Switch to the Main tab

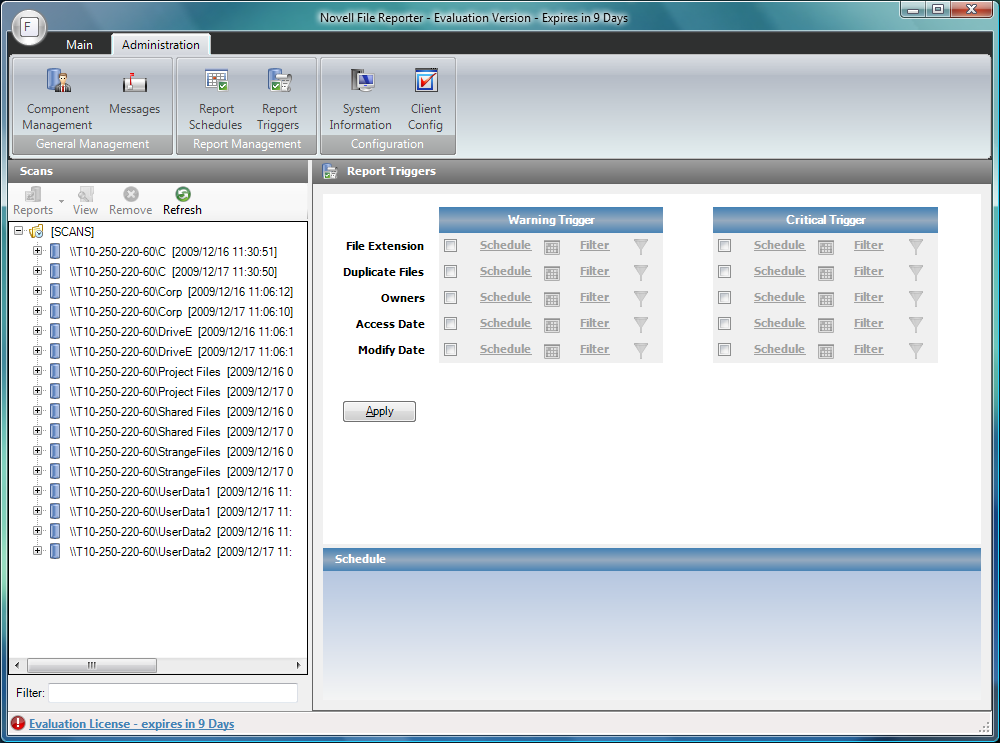coord(79,45)
